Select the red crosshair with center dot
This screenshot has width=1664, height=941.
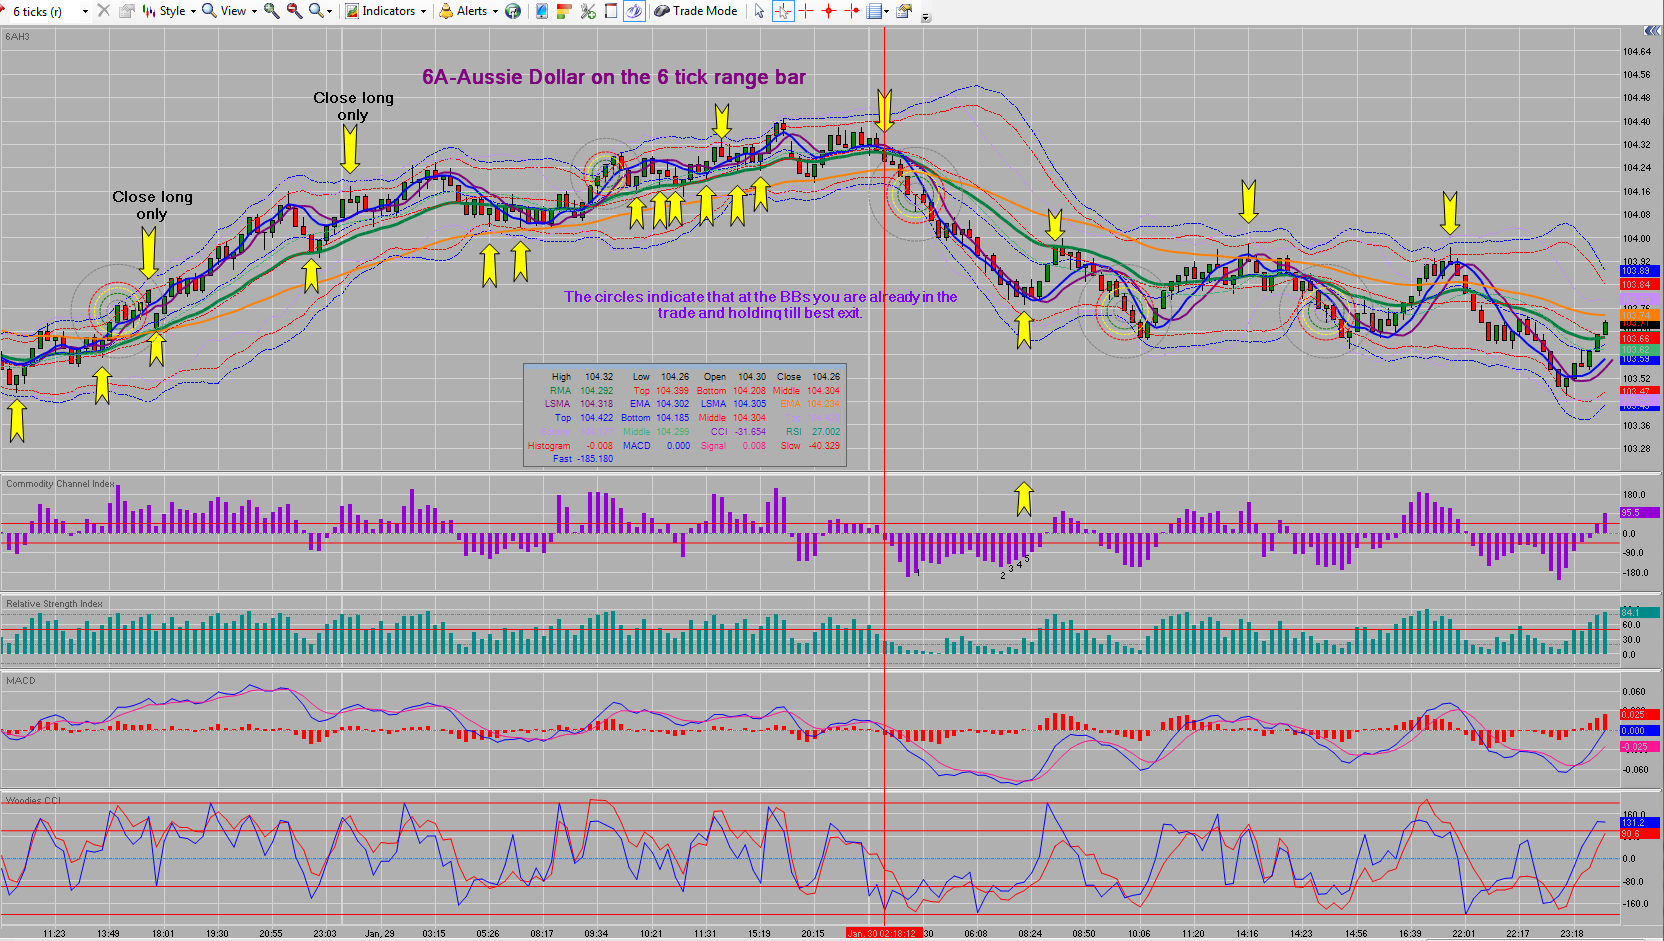click(x=829, y=11)
